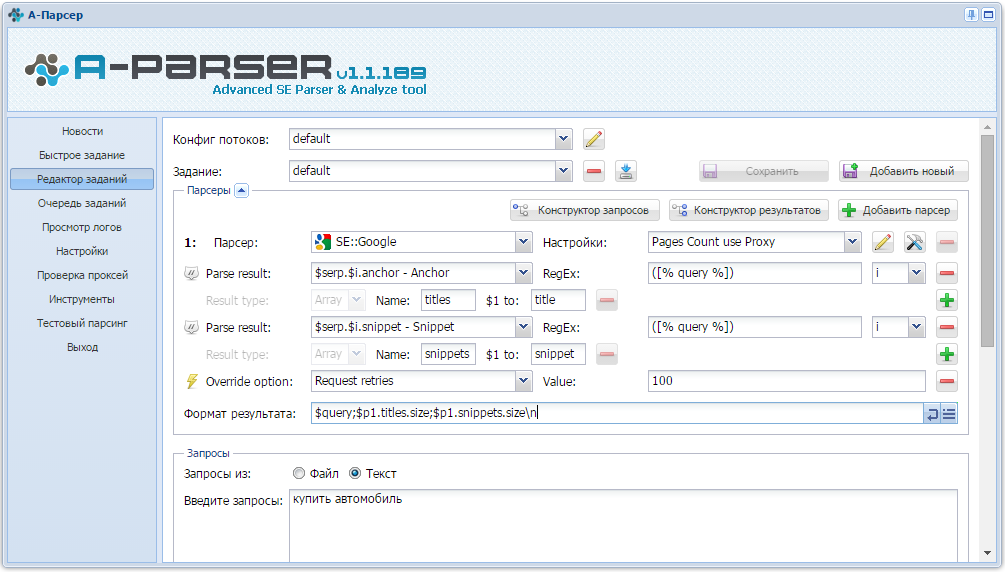The image size is (1005, 572).
Task: Open the Snippet parse result dropdown
Action: point(524,326)
